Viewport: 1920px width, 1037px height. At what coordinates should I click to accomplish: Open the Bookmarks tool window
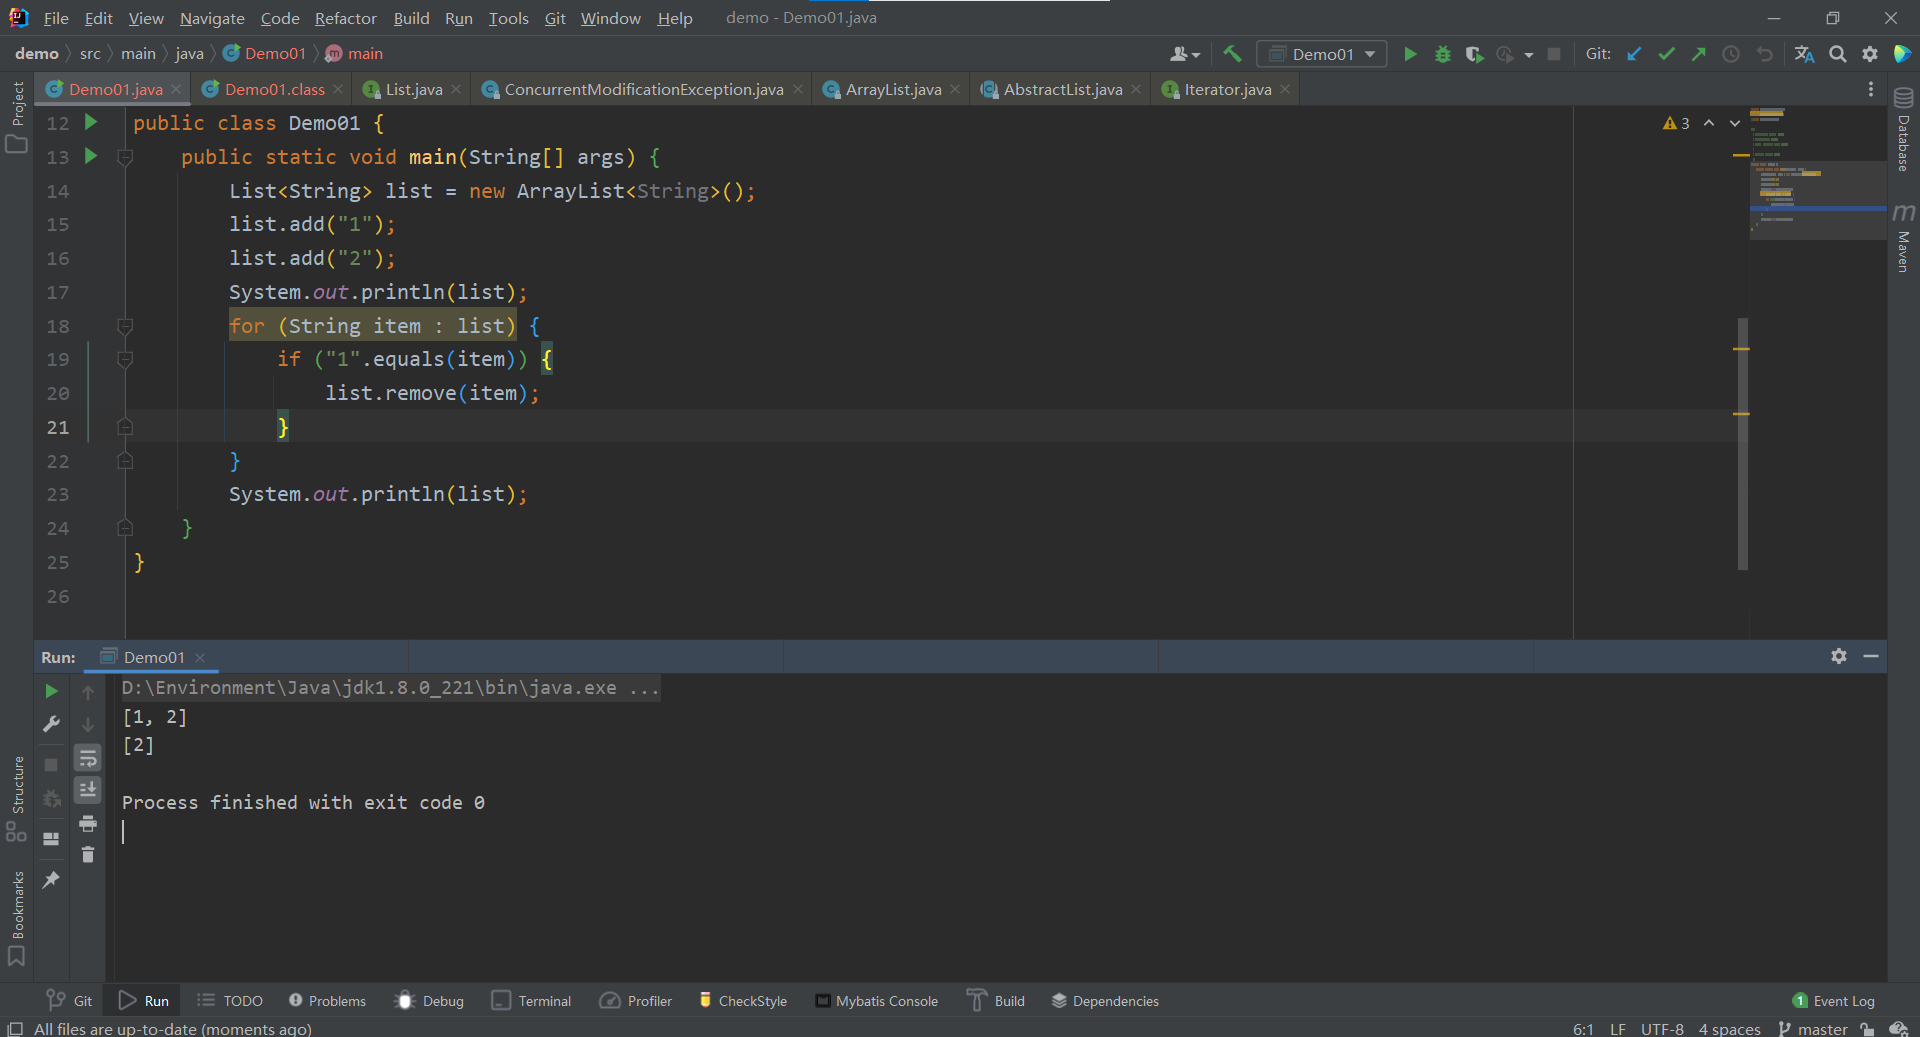pos(17,918)
